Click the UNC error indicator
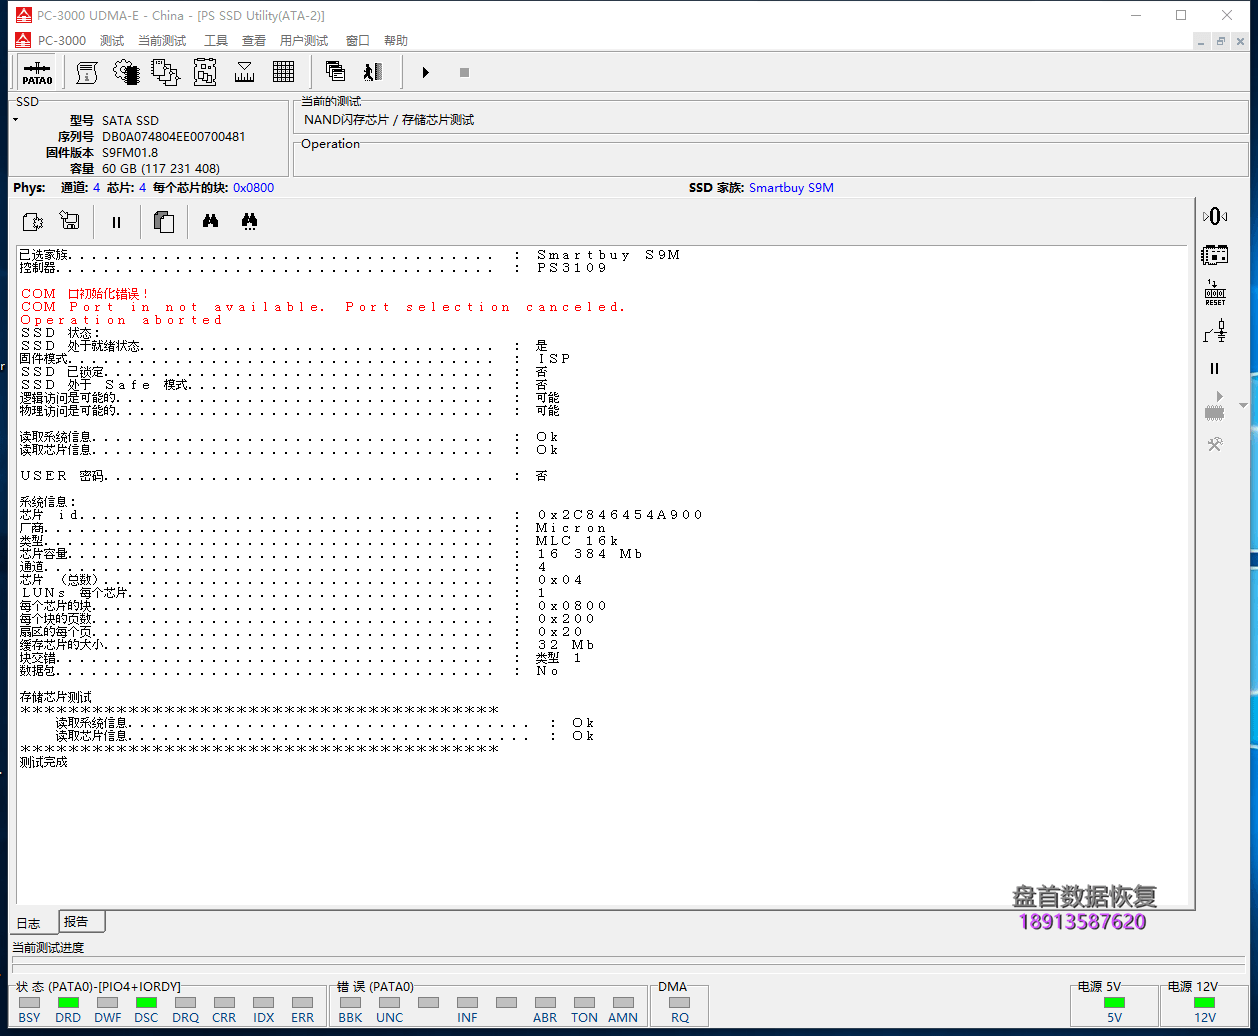 (389, 1002)
